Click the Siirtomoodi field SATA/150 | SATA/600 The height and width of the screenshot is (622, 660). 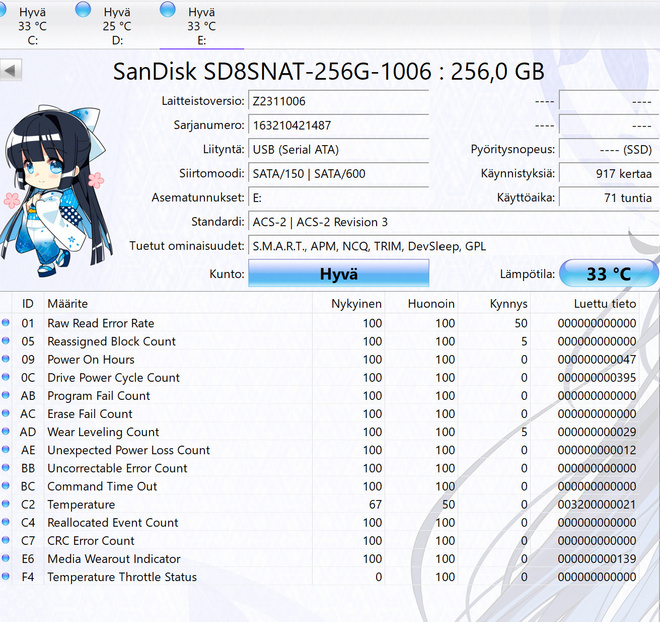point(338,173)
